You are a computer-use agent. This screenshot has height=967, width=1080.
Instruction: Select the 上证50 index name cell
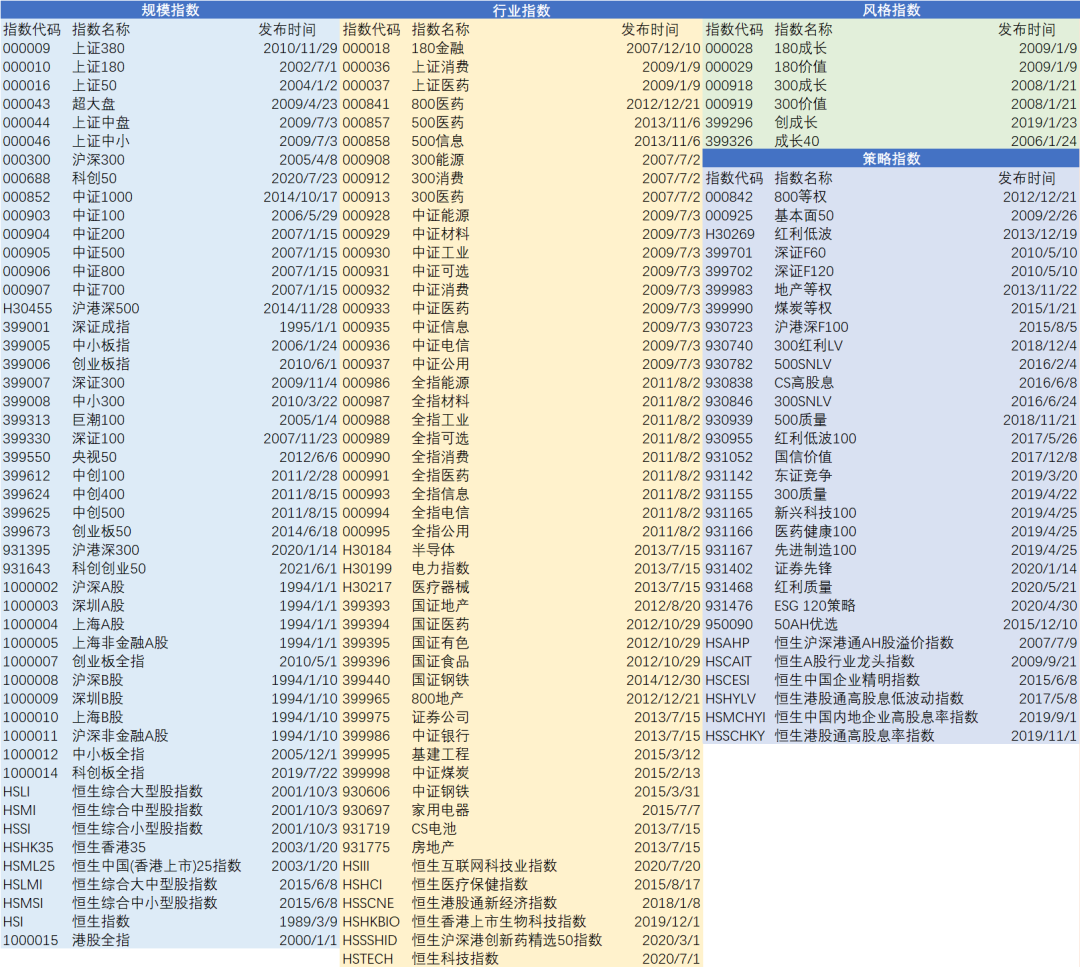[94, 85]
